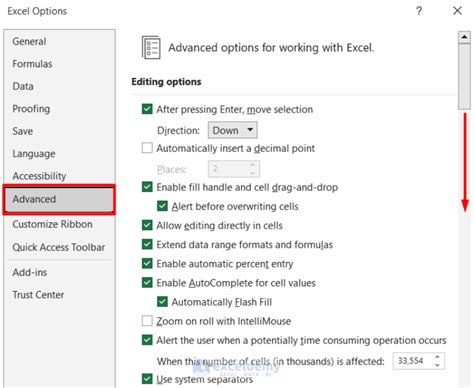Click the Advanced options header icon

click(151, 48)
